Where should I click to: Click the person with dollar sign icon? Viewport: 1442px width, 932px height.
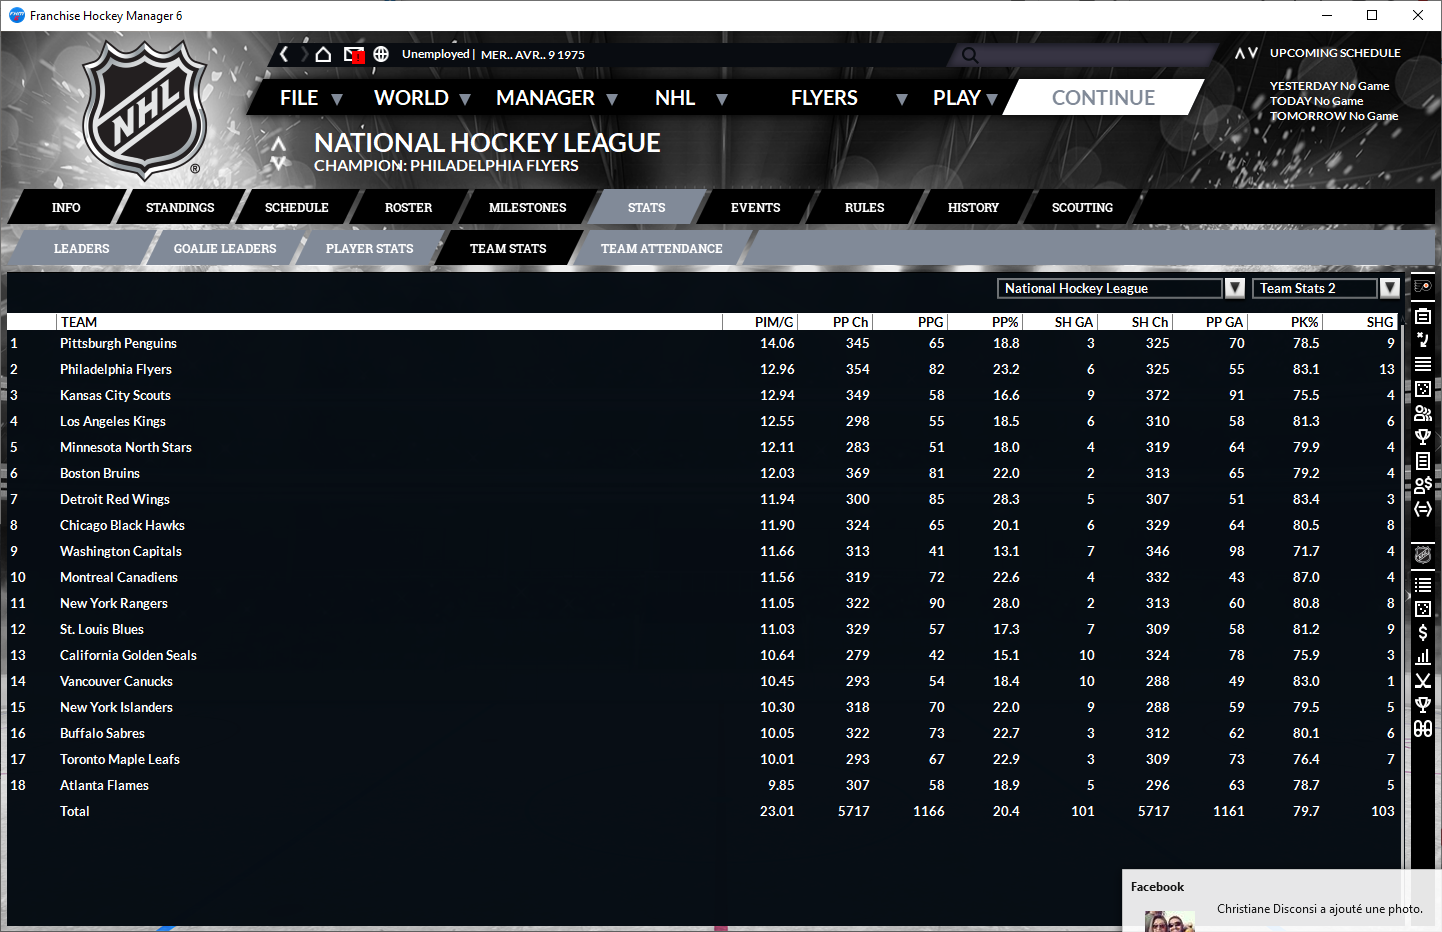(1423, 485)
